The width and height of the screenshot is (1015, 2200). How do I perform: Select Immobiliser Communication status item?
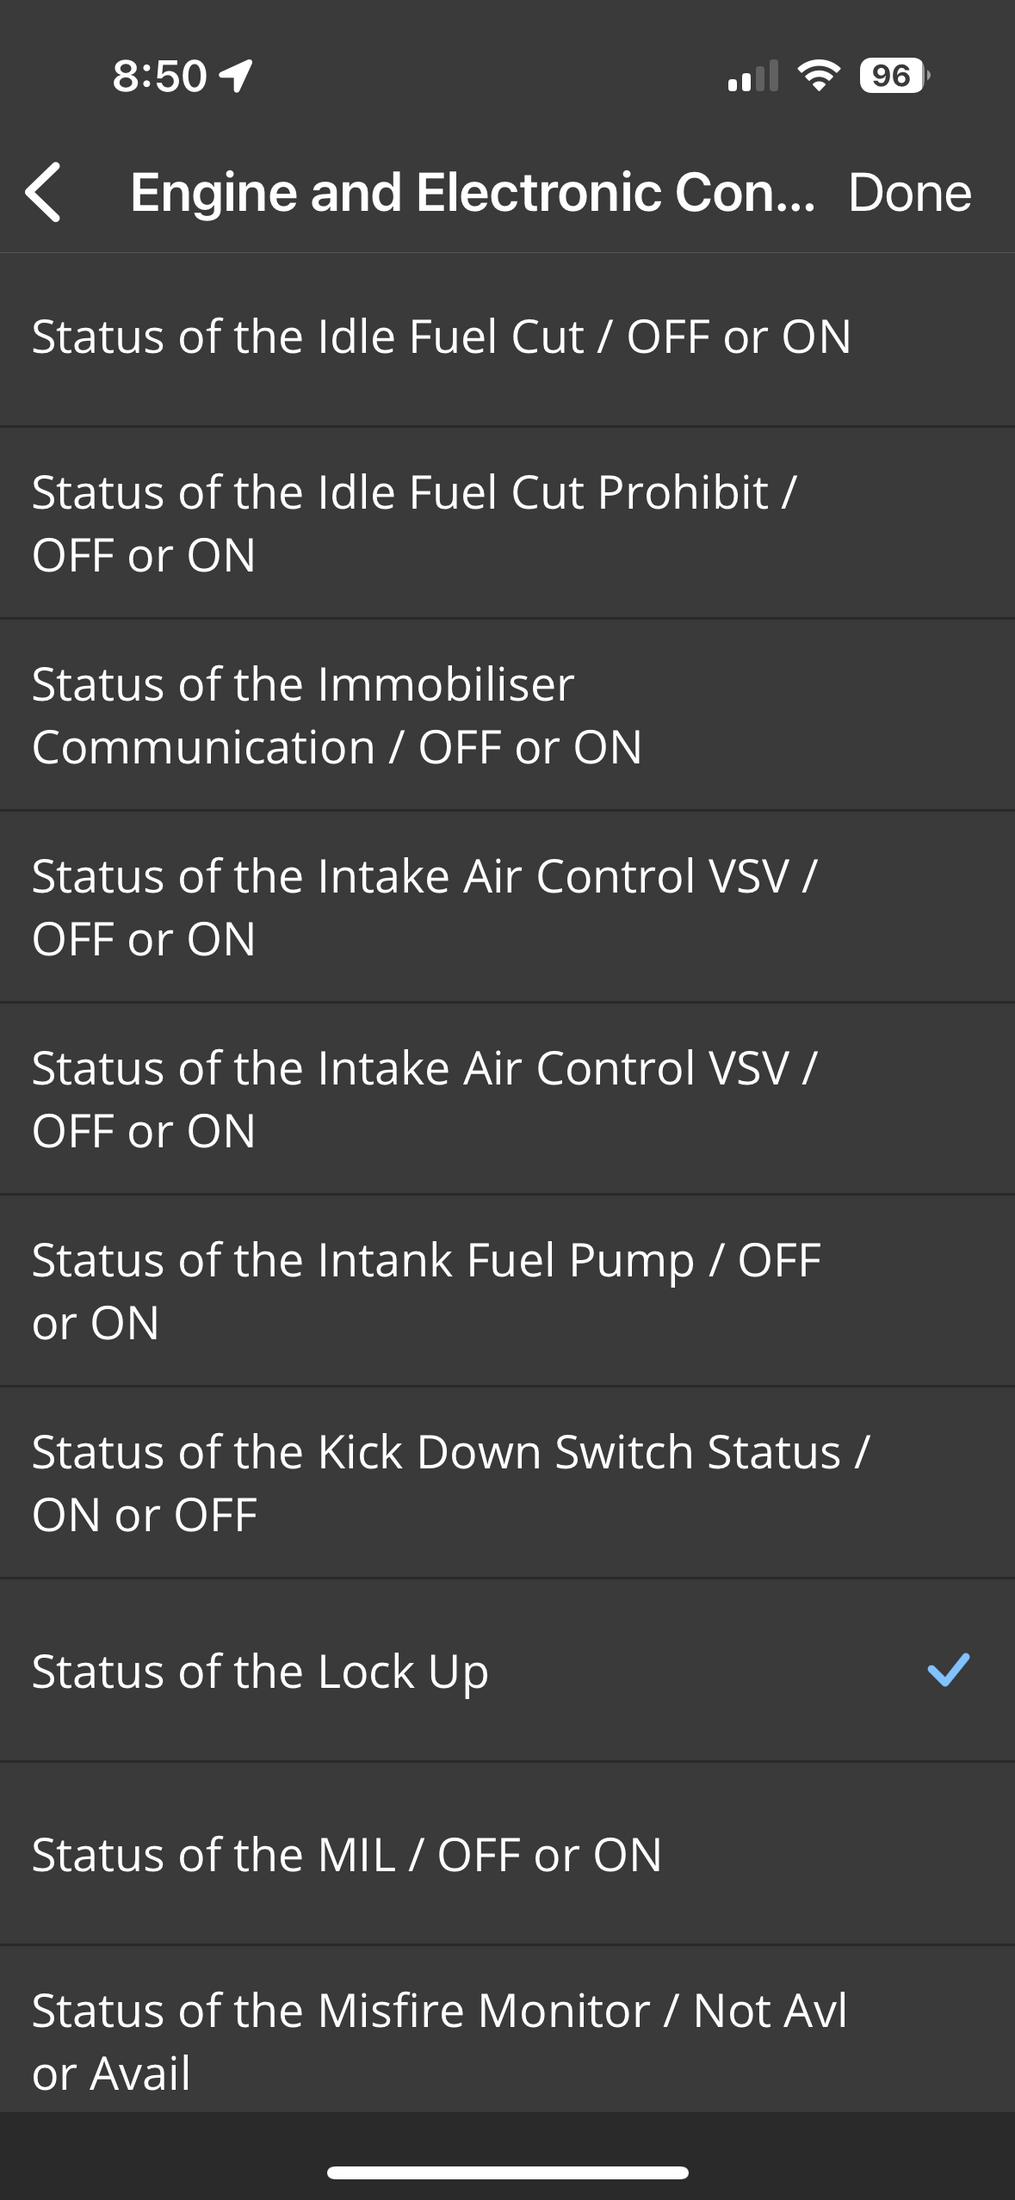click(x=507, y=715)
